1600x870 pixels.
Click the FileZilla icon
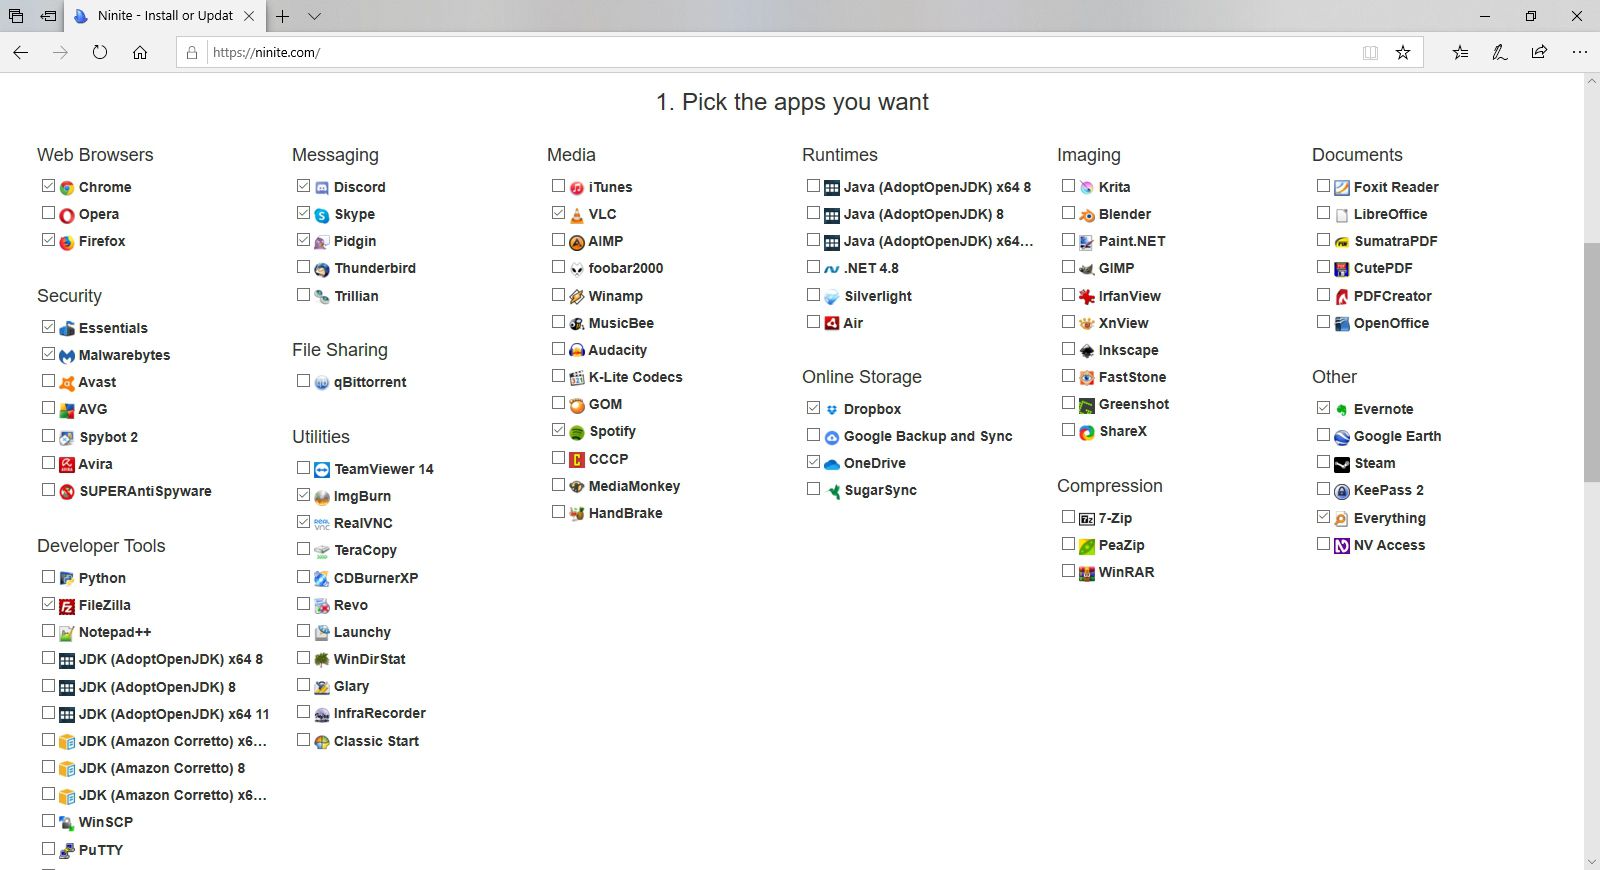click(x=67, y=606)
